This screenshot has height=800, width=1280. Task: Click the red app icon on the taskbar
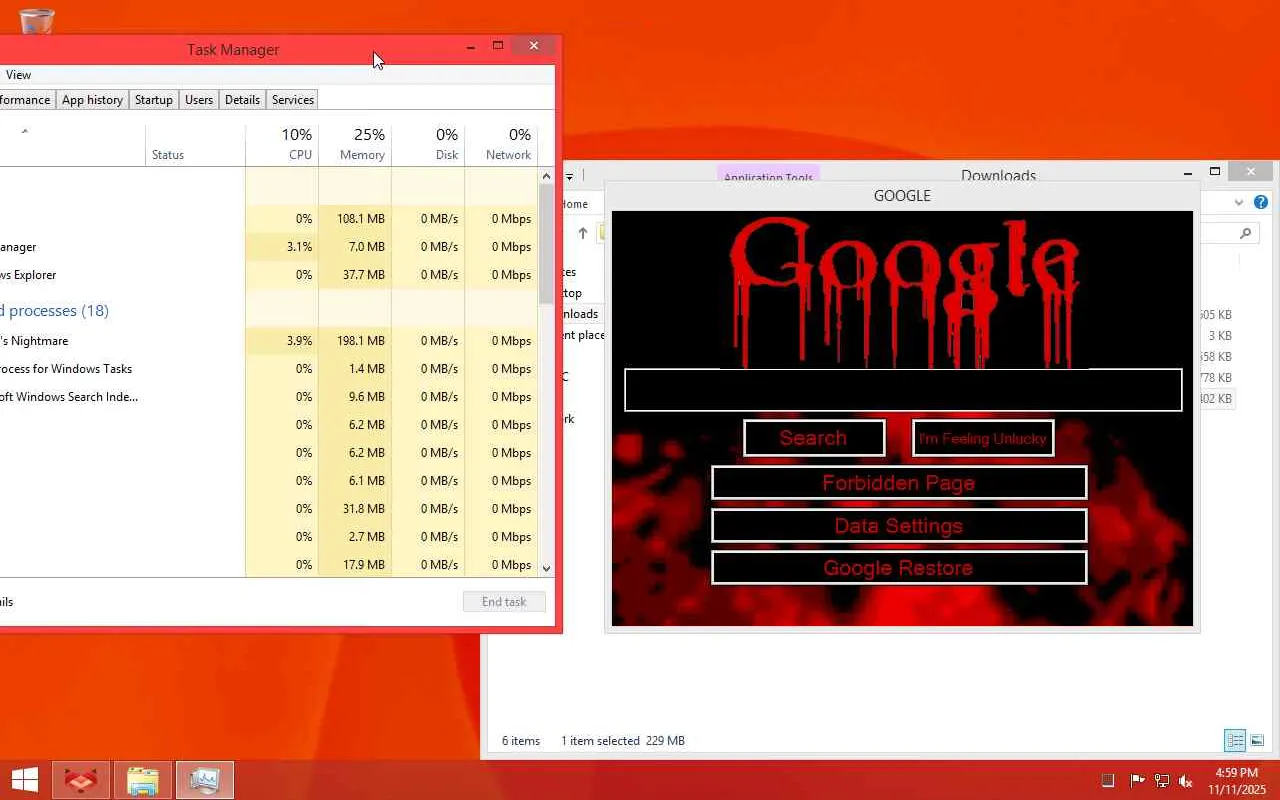pos(81,780)
